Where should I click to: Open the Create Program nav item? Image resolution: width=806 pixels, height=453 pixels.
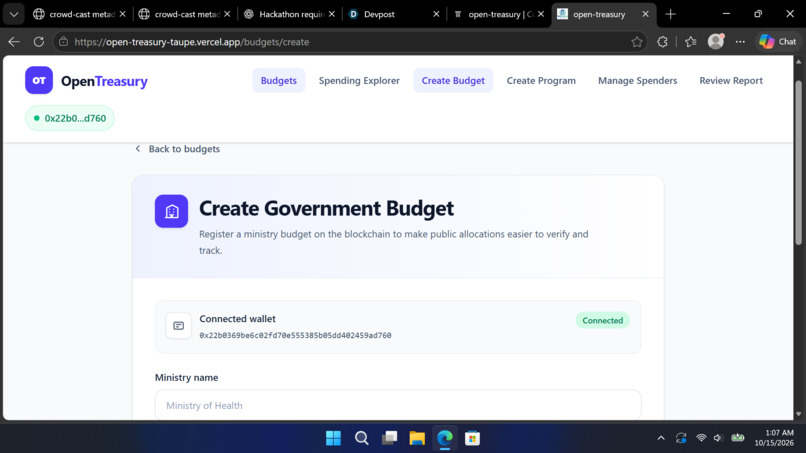point(541,80)
